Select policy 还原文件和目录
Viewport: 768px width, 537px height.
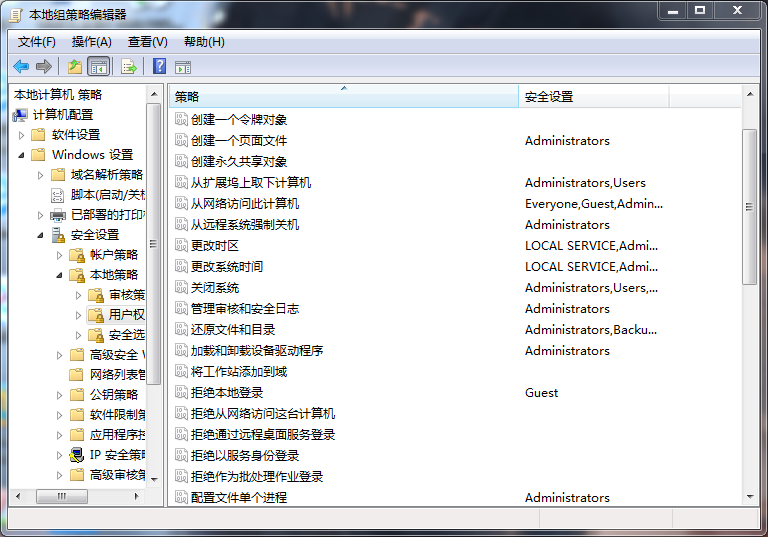point(233,329)
